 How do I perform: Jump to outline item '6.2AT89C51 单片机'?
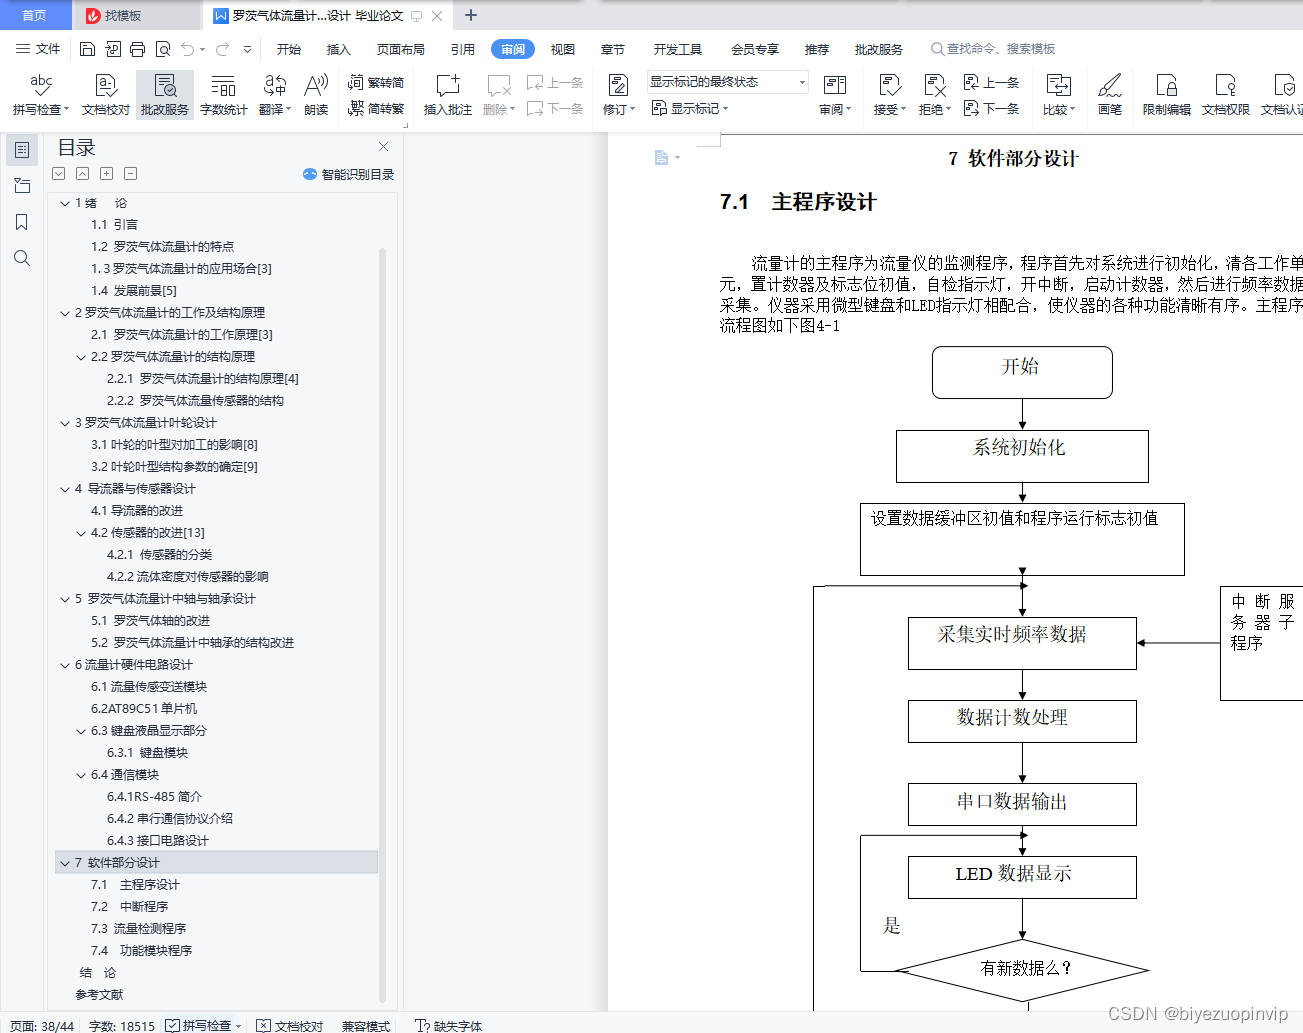[144, 709]
